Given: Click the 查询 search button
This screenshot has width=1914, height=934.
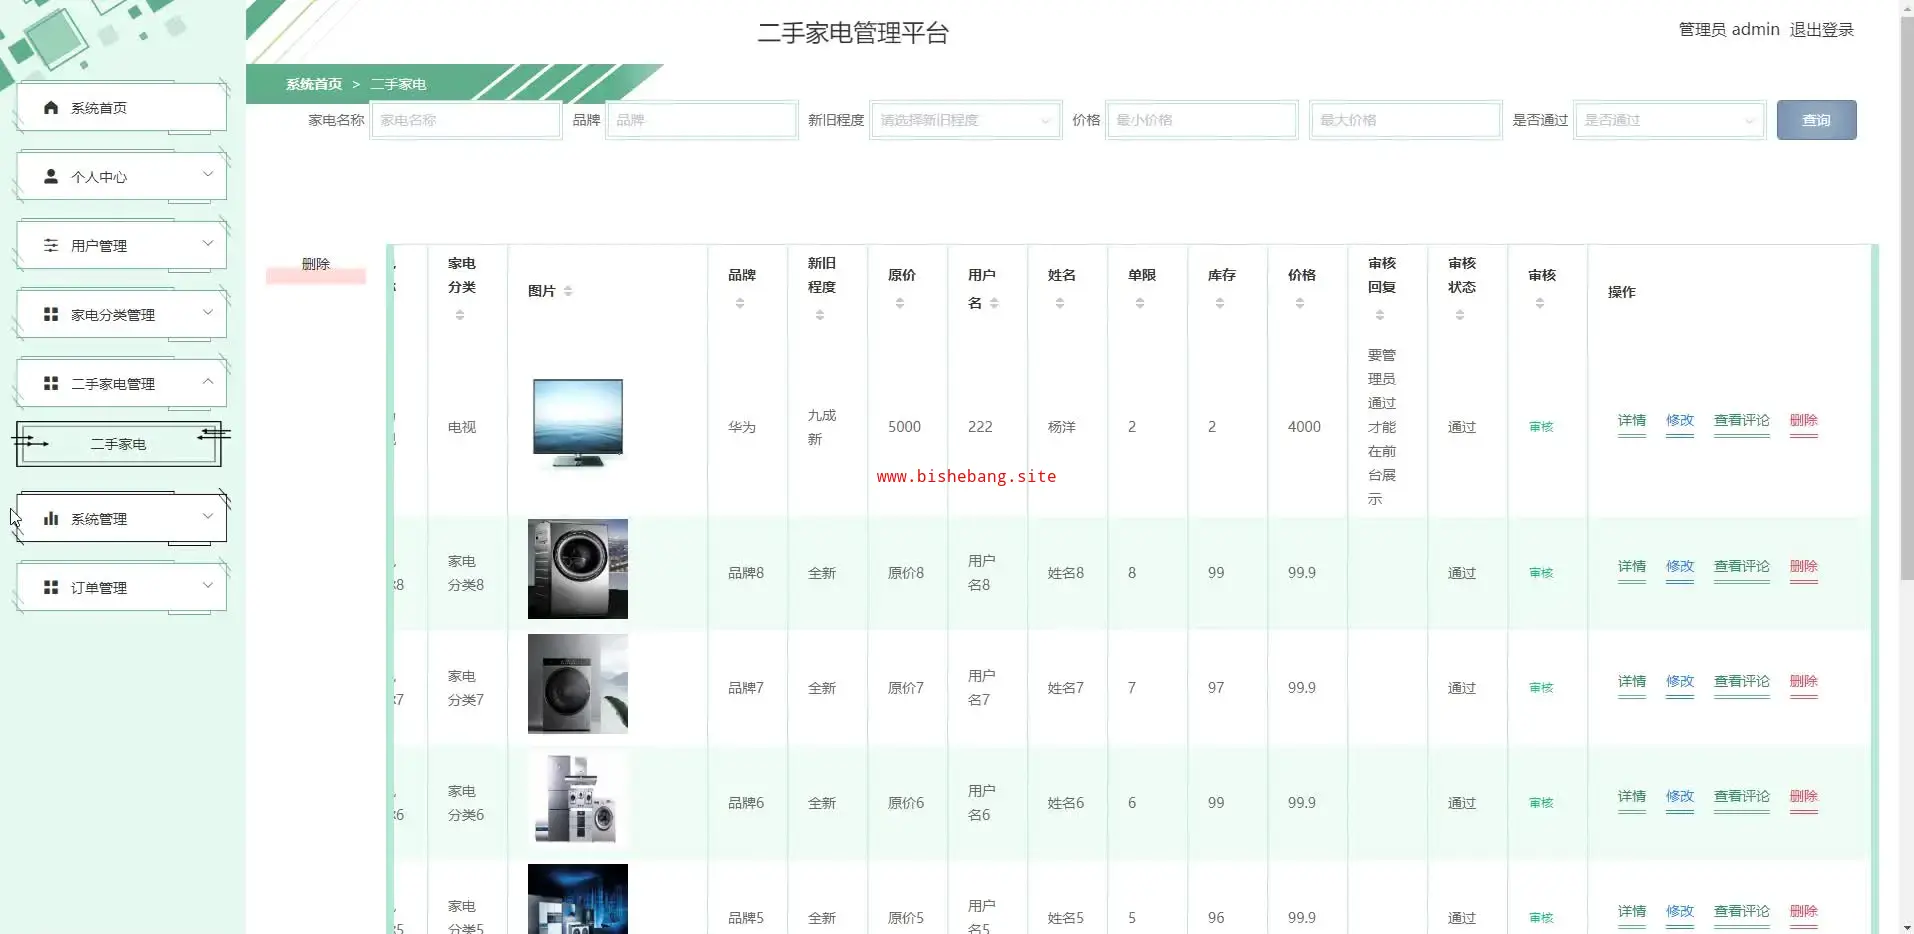Looking at the screenshot, I should pyautogui.click(x=1816, y=120).
